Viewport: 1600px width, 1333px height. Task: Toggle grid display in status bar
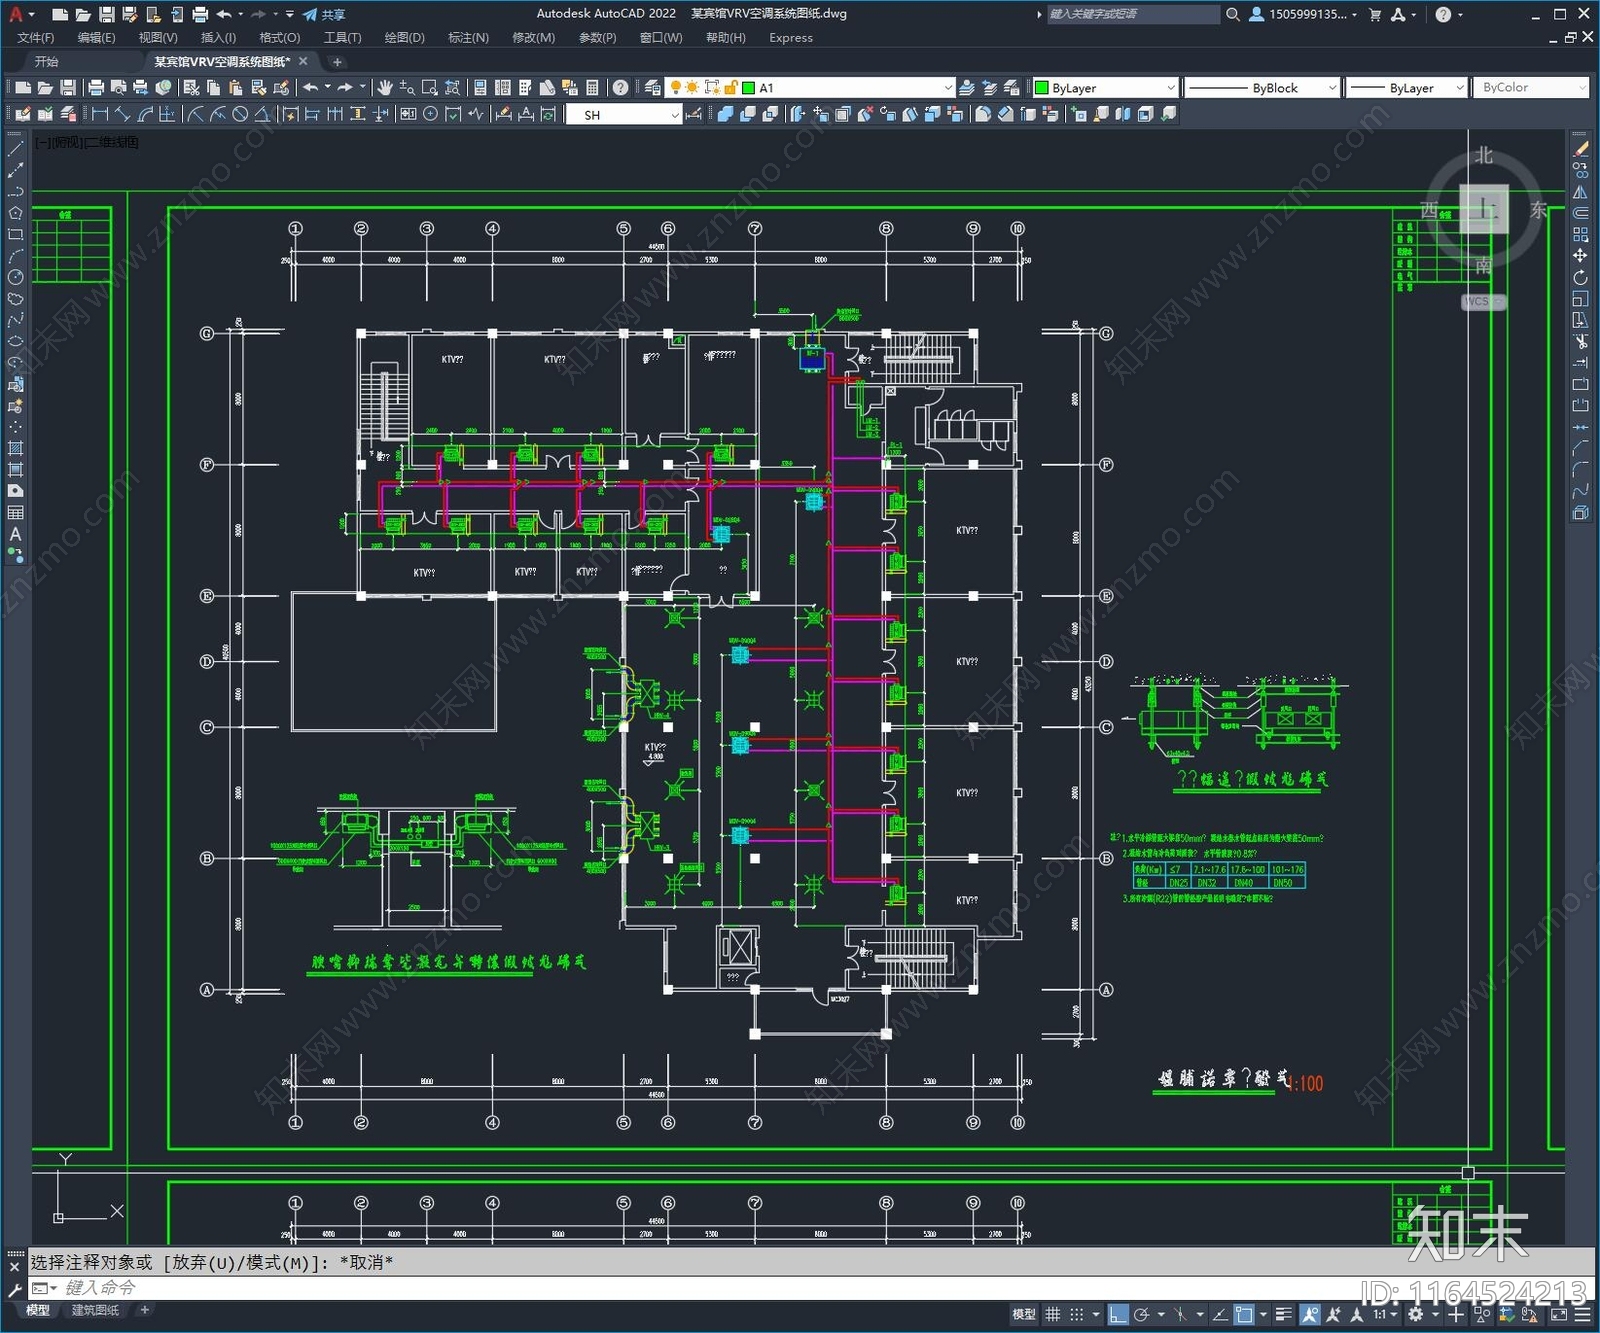1052,1314
